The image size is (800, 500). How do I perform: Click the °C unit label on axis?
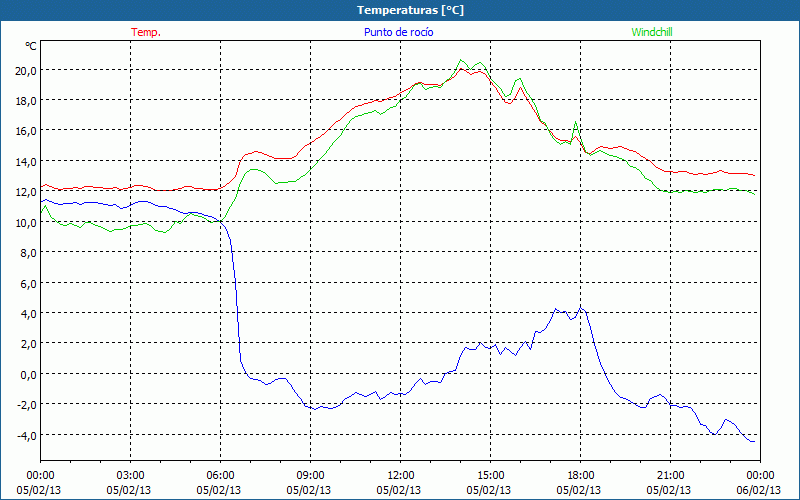(31, 46)
